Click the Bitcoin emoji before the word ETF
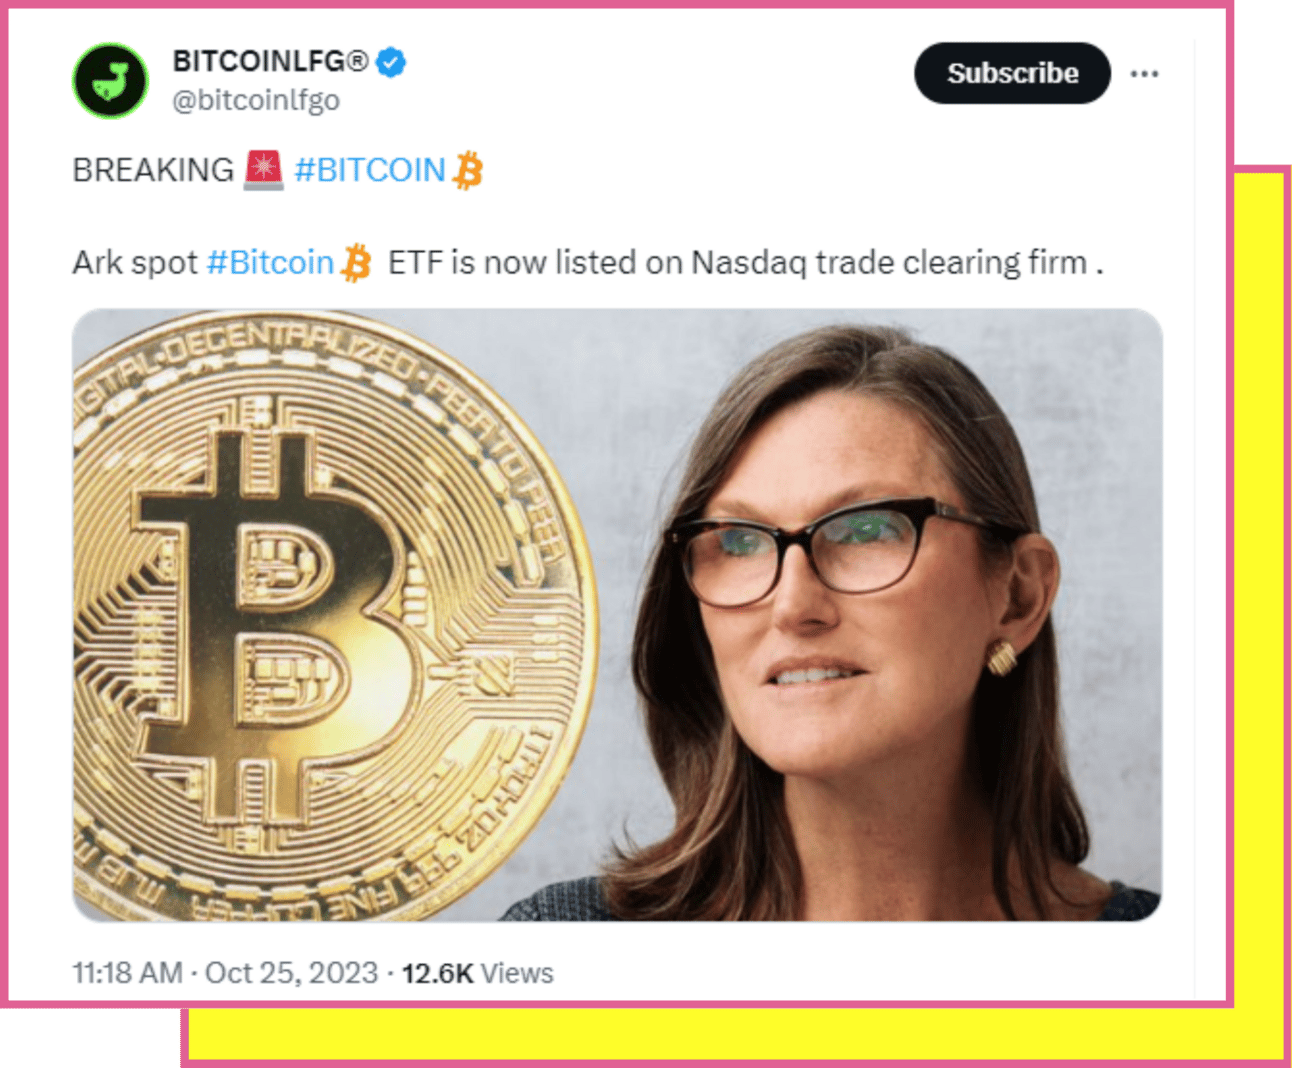The height and width of the screenshot is (1068, 1292). coord(356,263)
